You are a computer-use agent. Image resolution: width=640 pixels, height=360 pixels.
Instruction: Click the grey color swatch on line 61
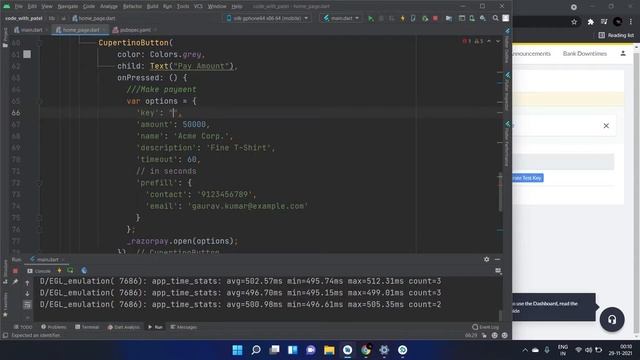point(27,54)
